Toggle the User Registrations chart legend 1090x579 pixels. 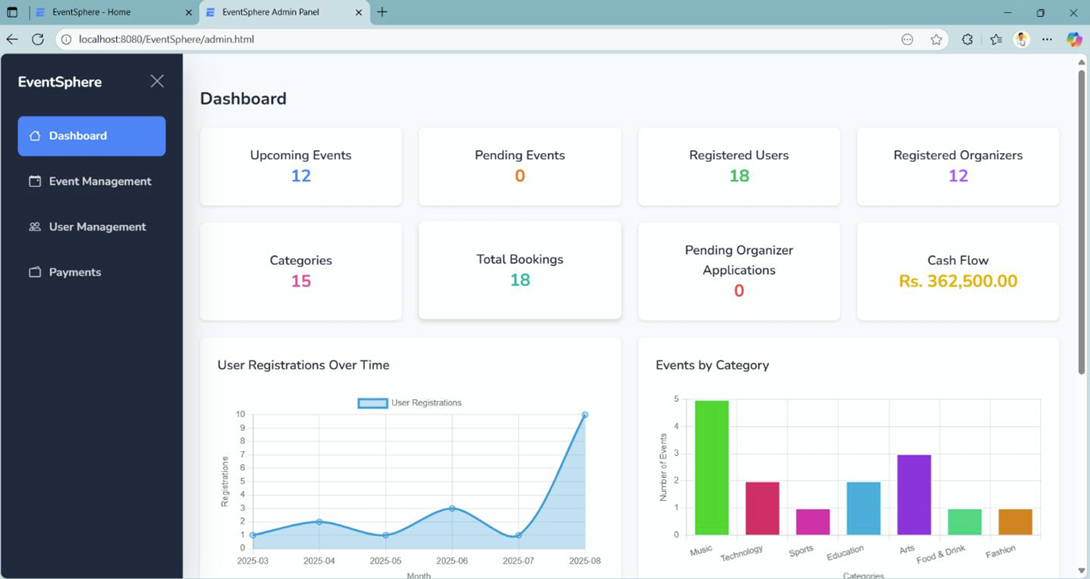[x=410, y=403]
